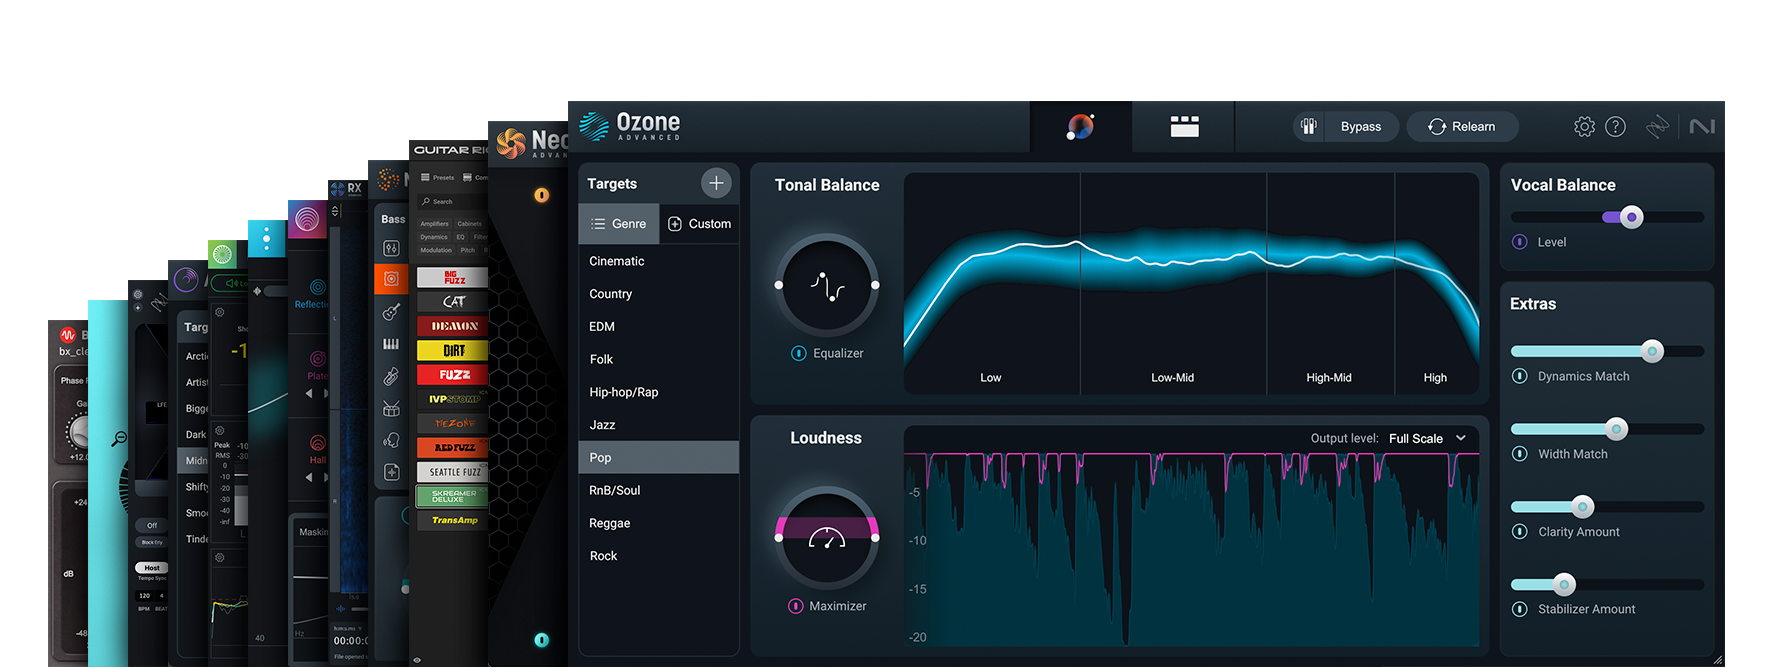Click the Native Instruments logo icon
Image resolution: width=1772 pixels, height=667 pixels.
[1702, 127]
